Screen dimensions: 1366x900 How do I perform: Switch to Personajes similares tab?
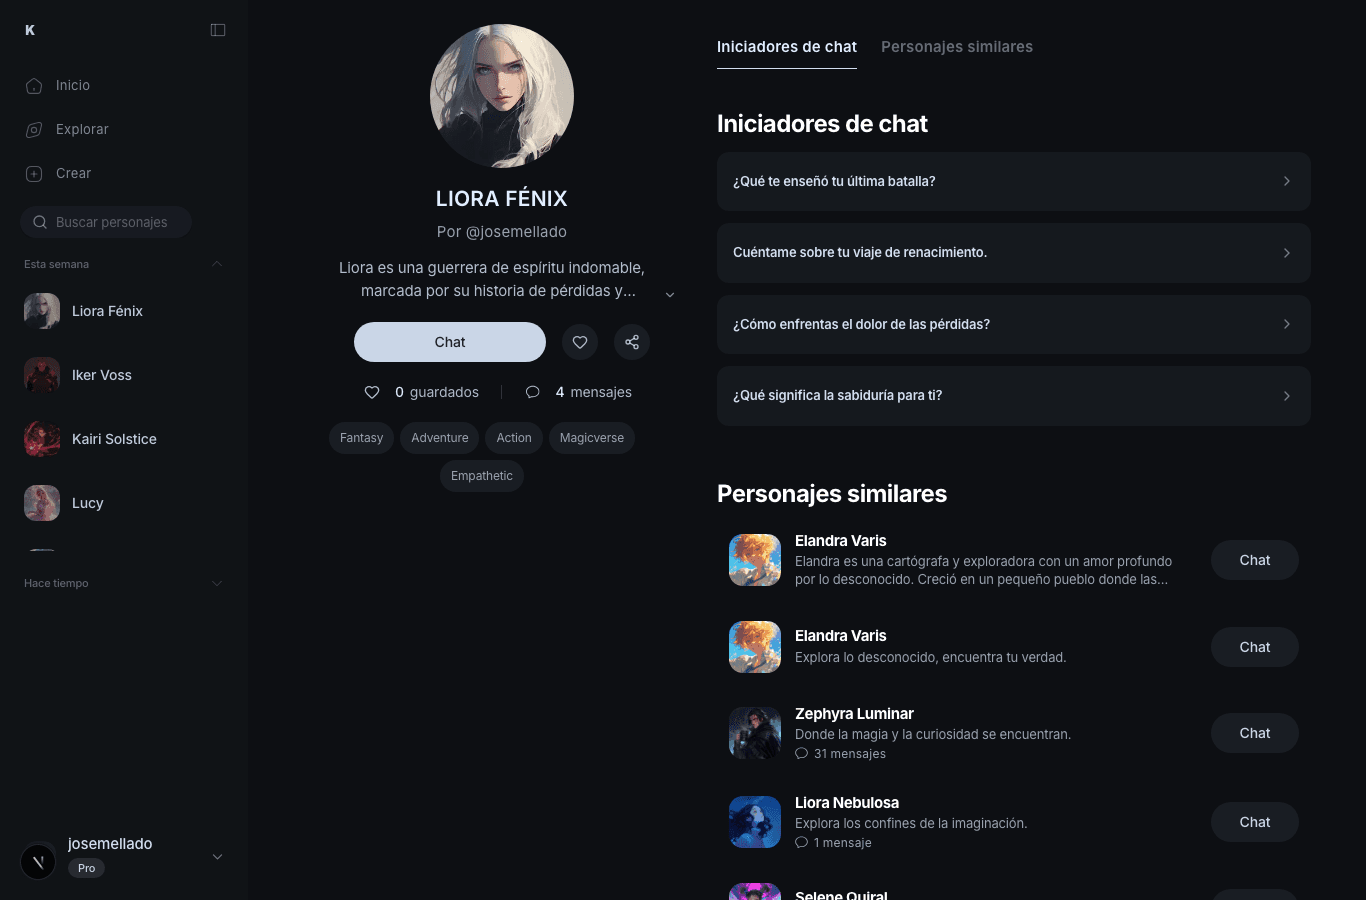pyautogui.click(x=956, y=47)
